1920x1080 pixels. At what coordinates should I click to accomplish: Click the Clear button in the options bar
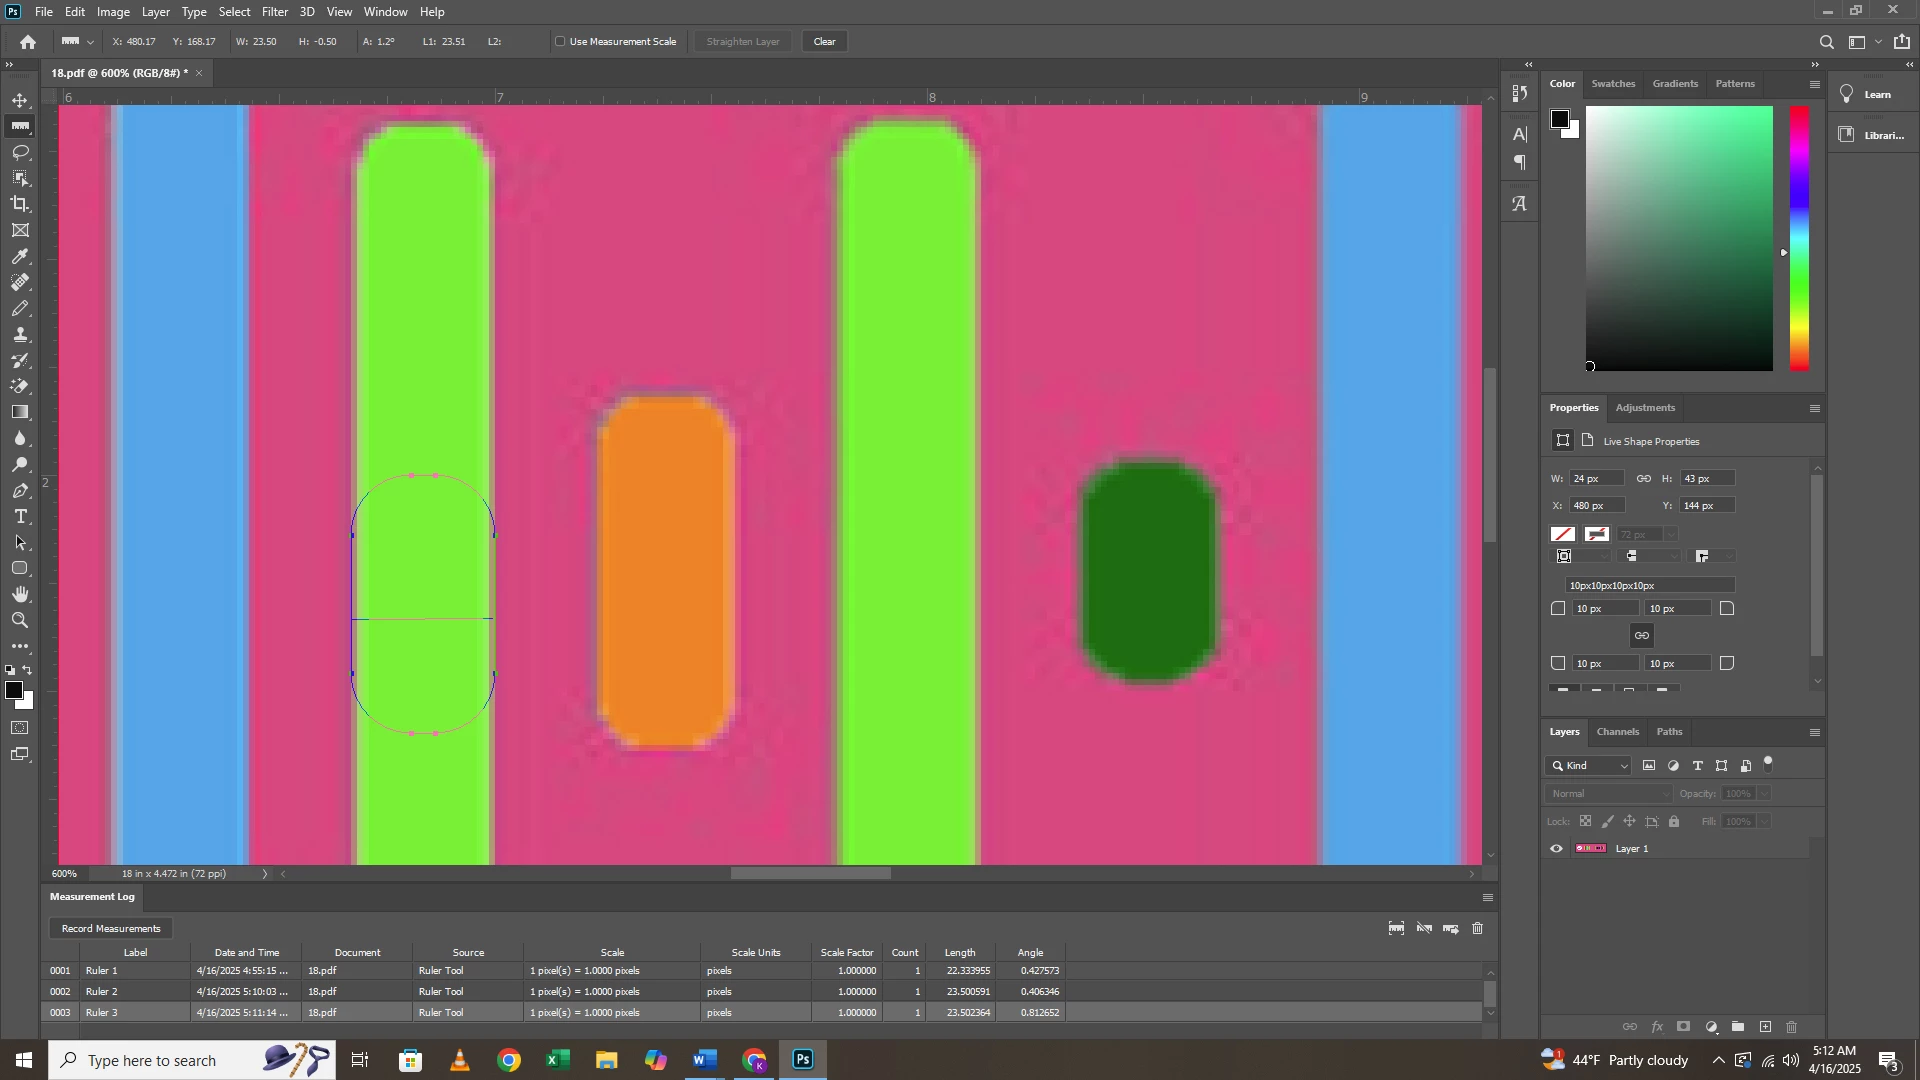(825, 42)
